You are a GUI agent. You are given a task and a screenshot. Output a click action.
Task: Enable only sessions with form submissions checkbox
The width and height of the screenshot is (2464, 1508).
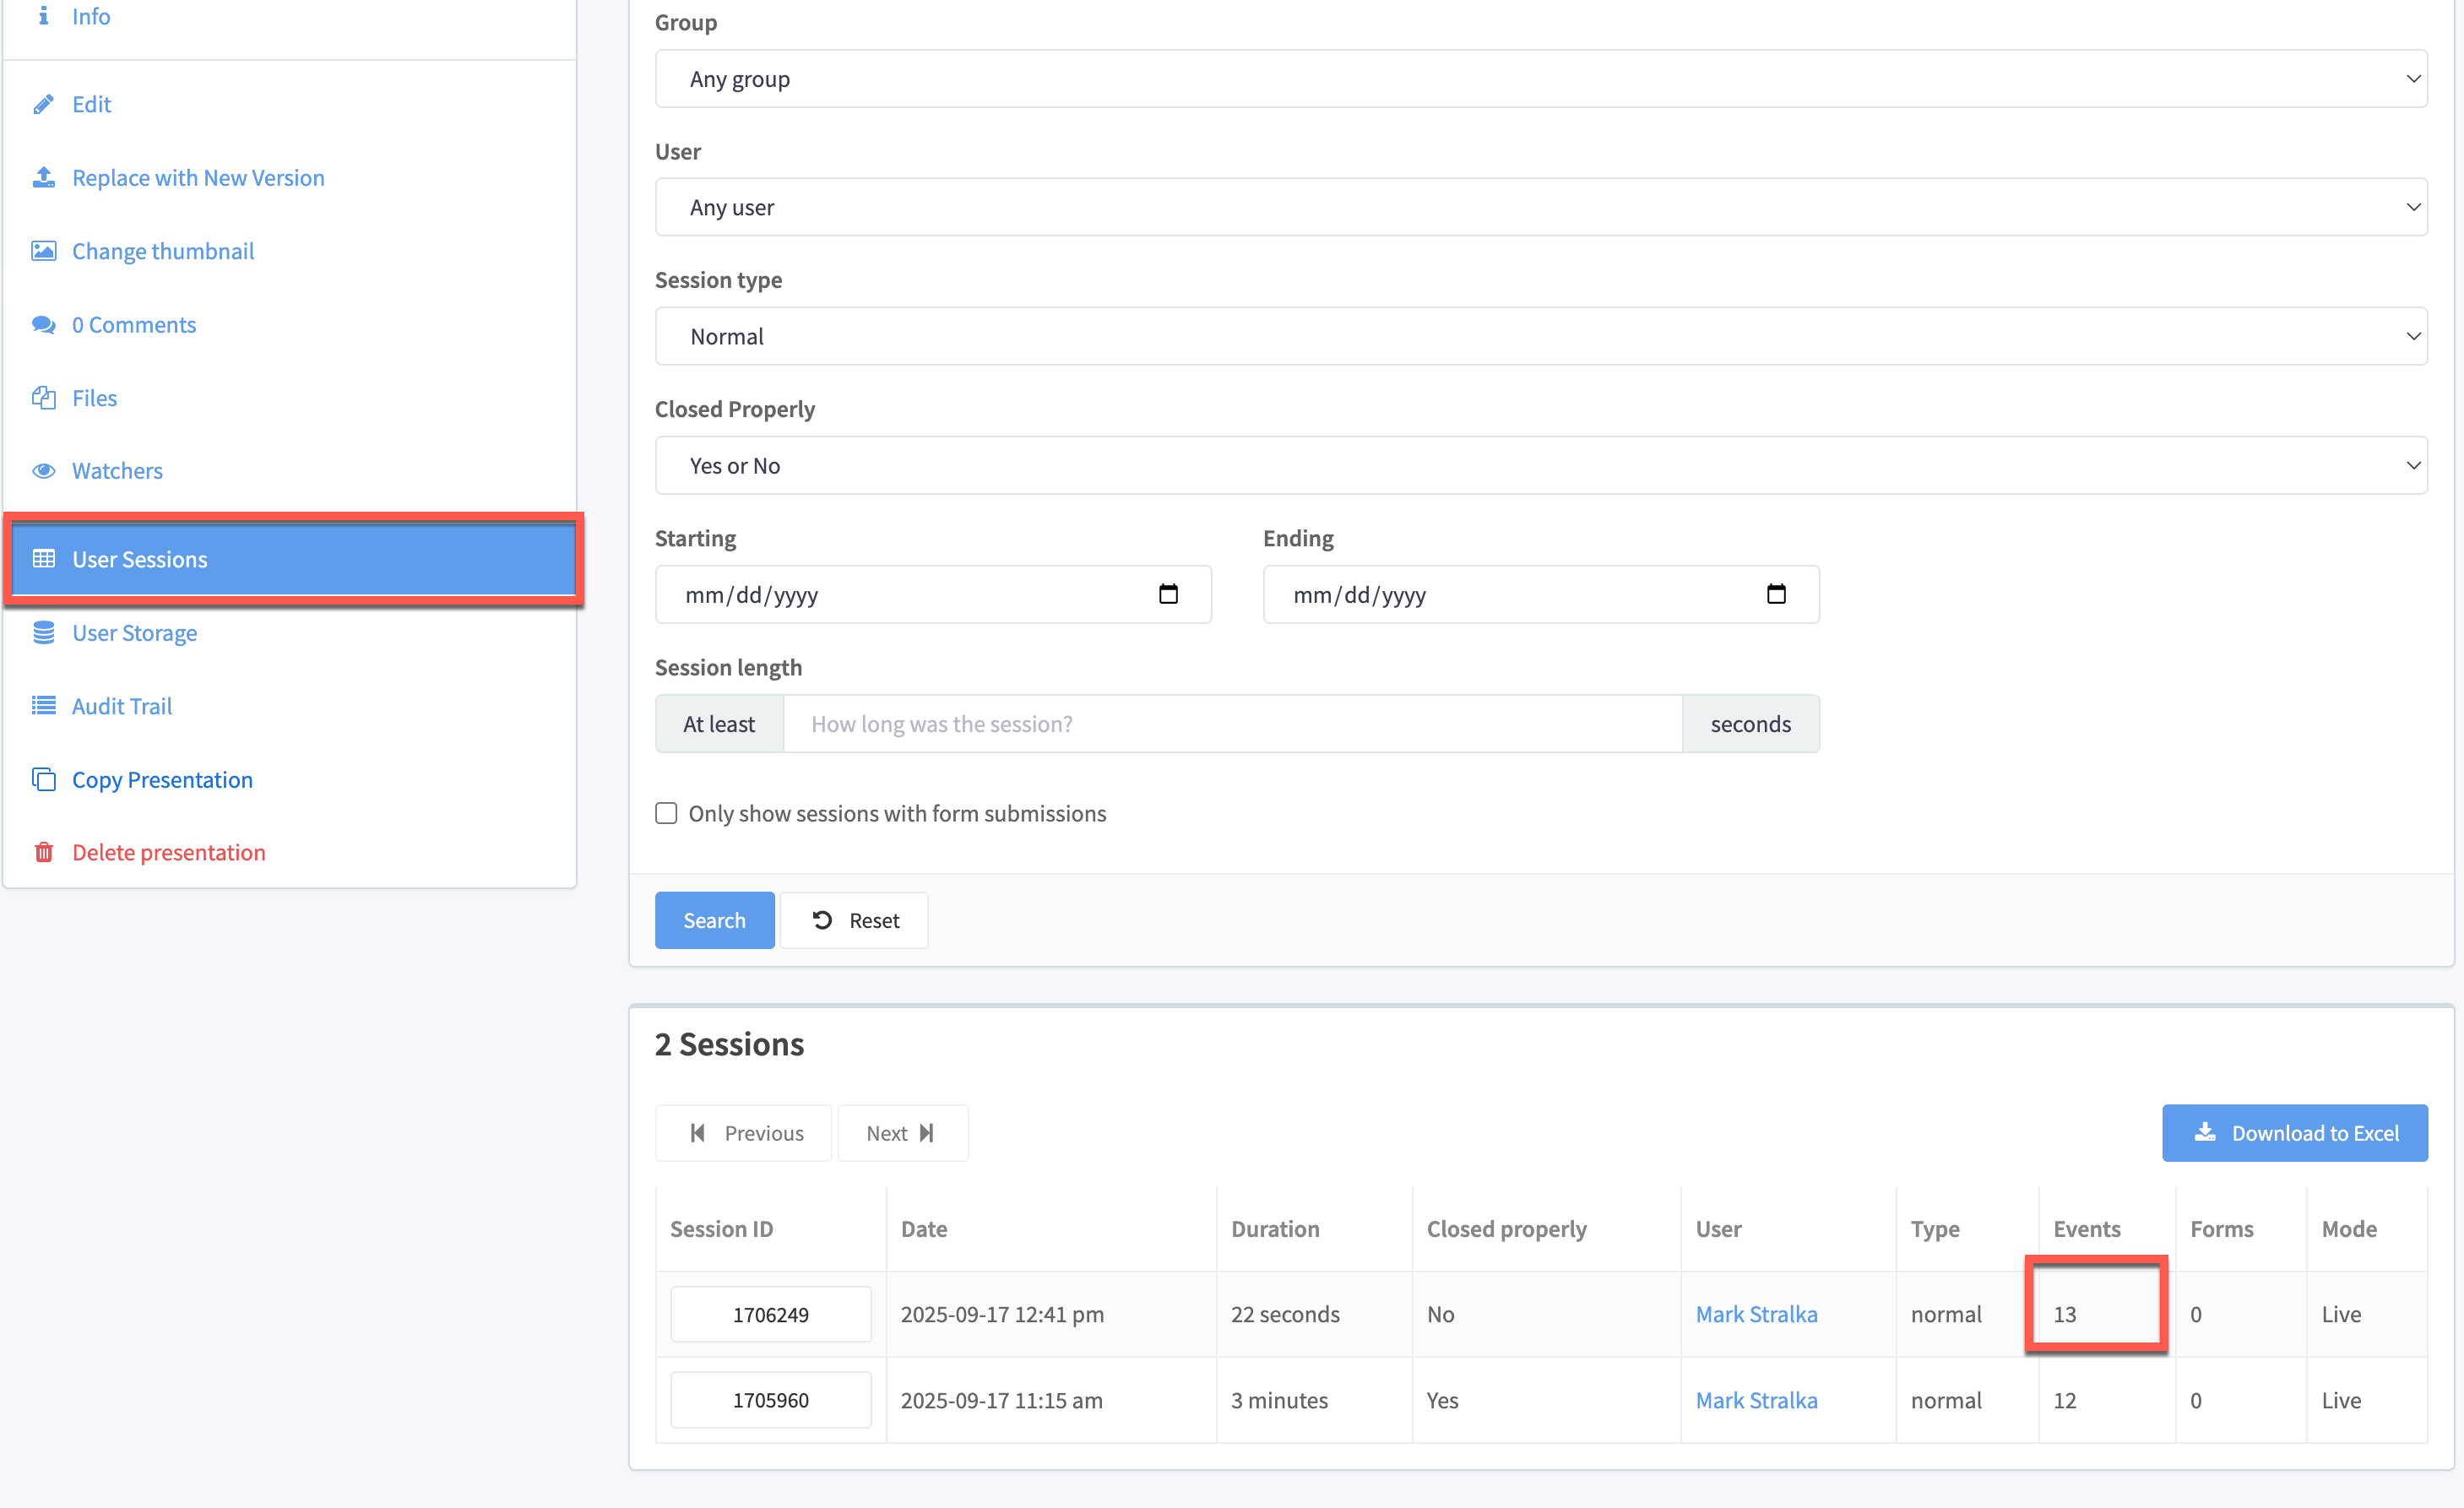666,813
